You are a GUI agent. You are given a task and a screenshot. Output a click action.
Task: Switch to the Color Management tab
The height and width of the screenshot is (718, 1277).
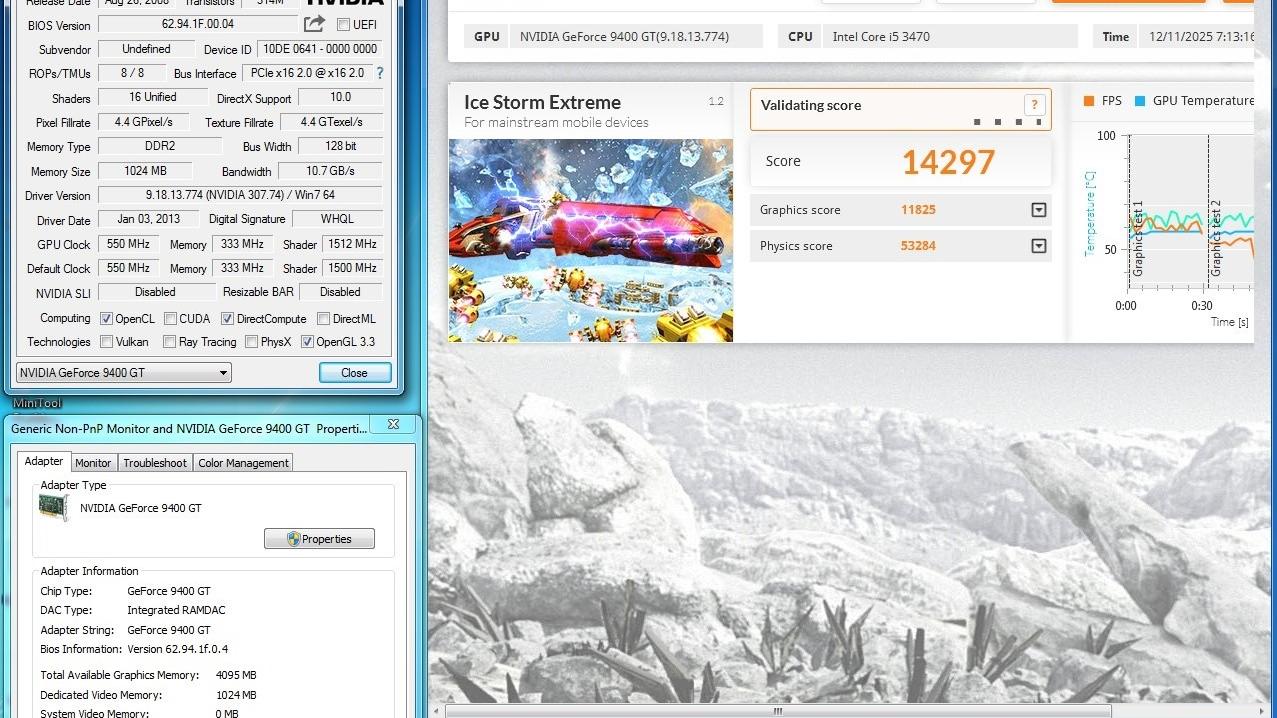[243, 463]
